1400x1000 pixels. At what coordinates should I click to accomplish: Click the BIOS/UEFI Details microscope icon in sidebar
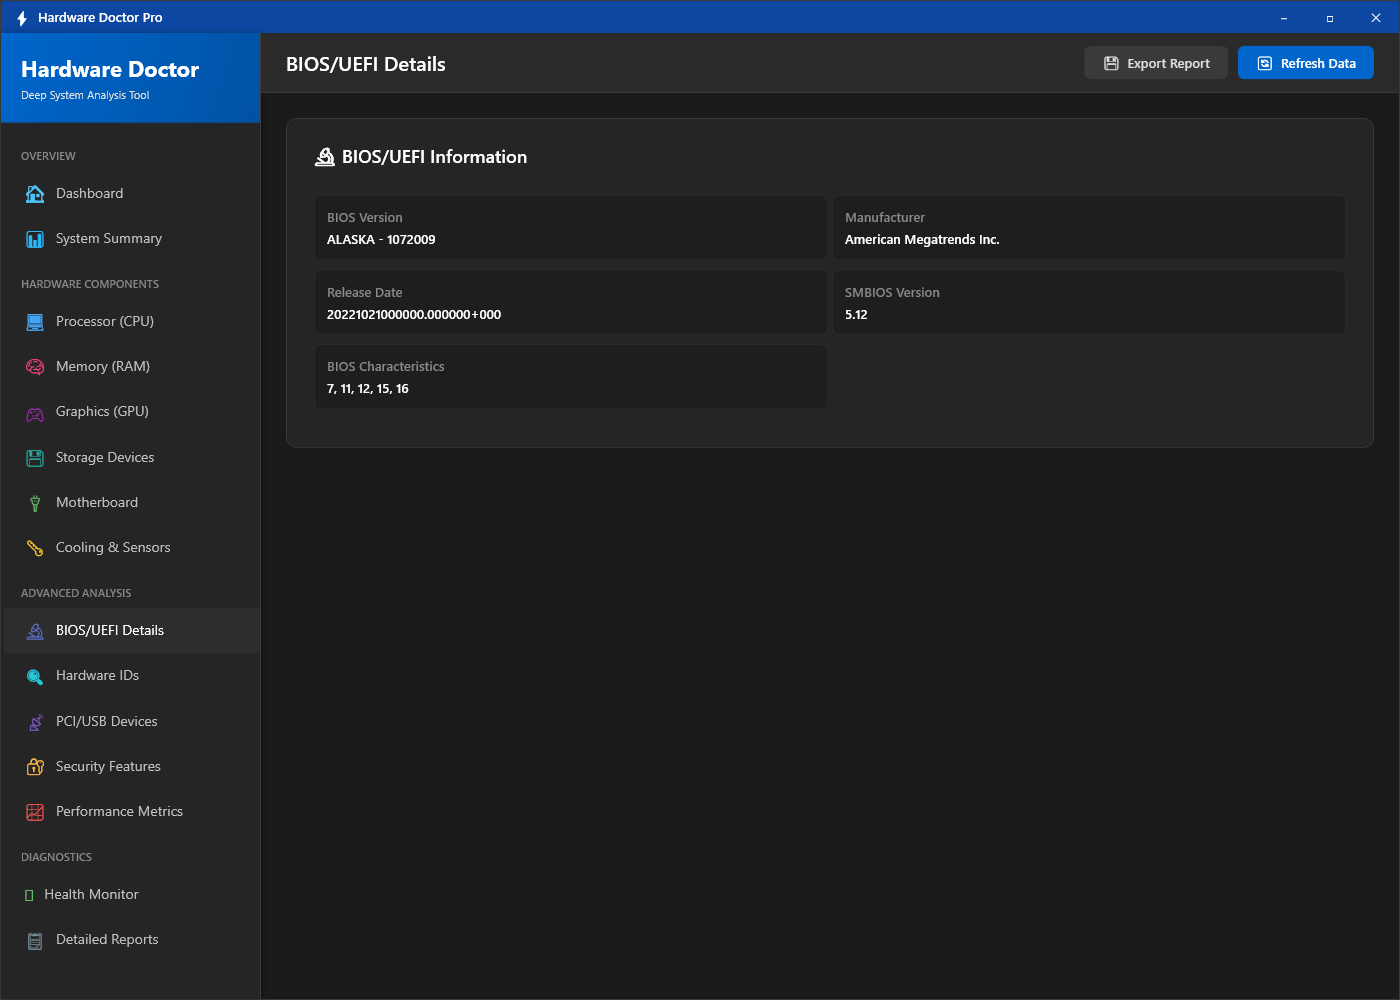pos(35,631)
